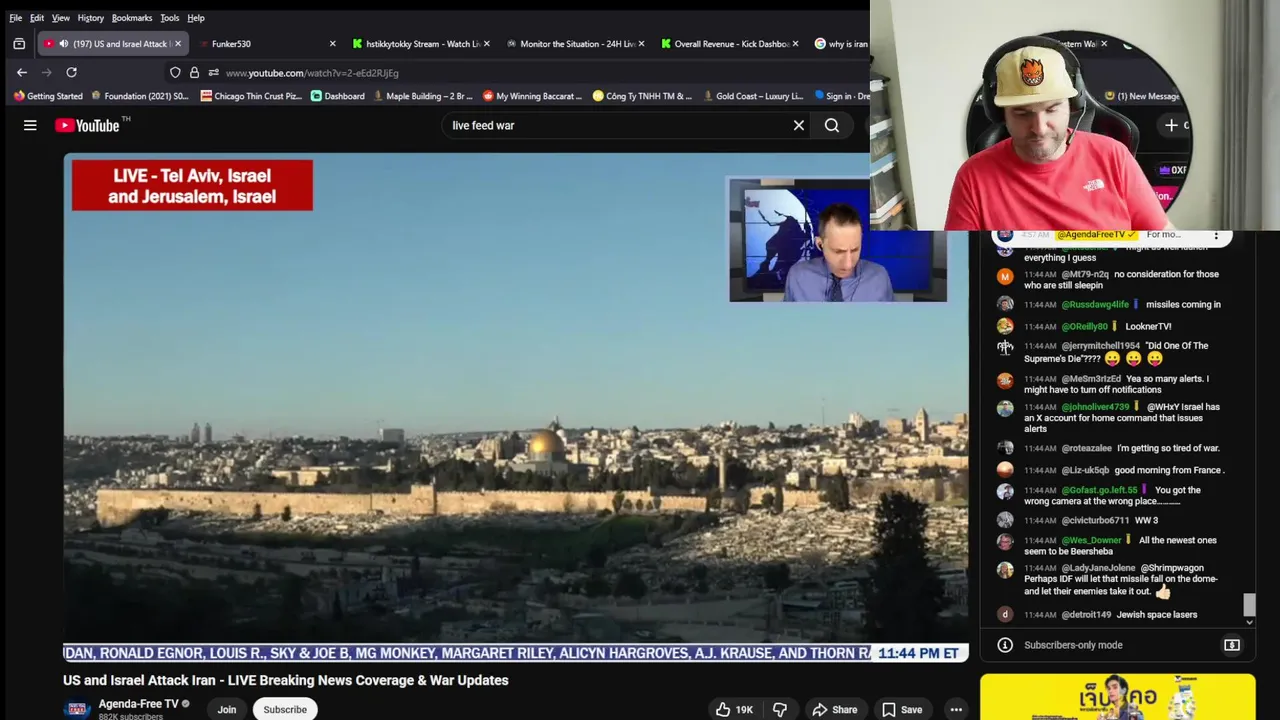The image size is (1280, 720).
Task: Subscribe to Agenda-Free TV
Action: click(285, 709)
